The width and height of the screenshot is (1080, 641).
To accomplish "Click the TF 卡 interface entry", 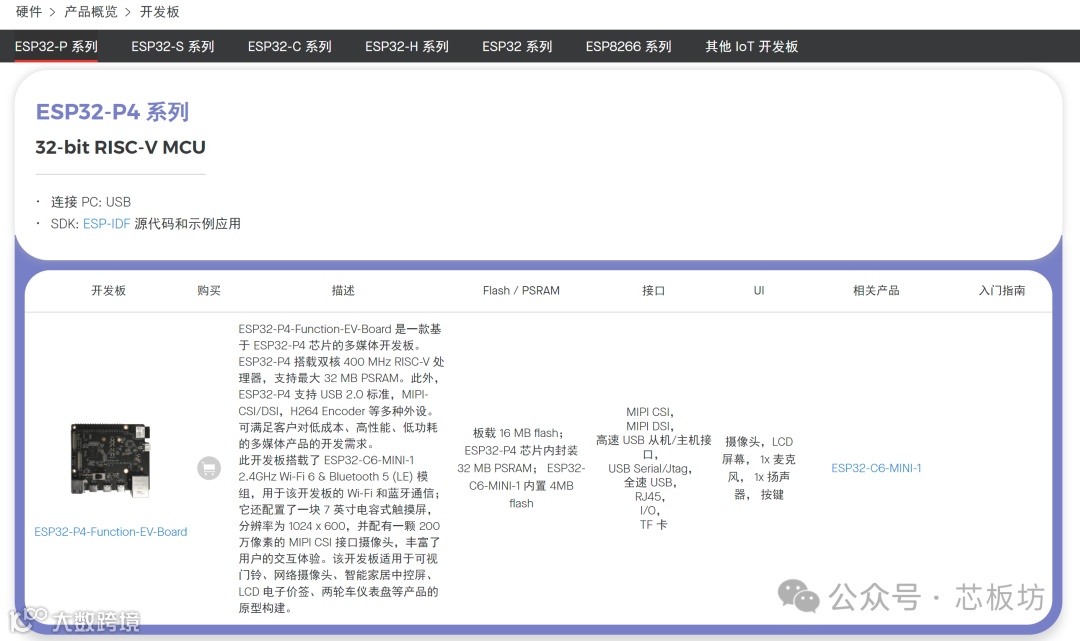I will tap(654, 525).
